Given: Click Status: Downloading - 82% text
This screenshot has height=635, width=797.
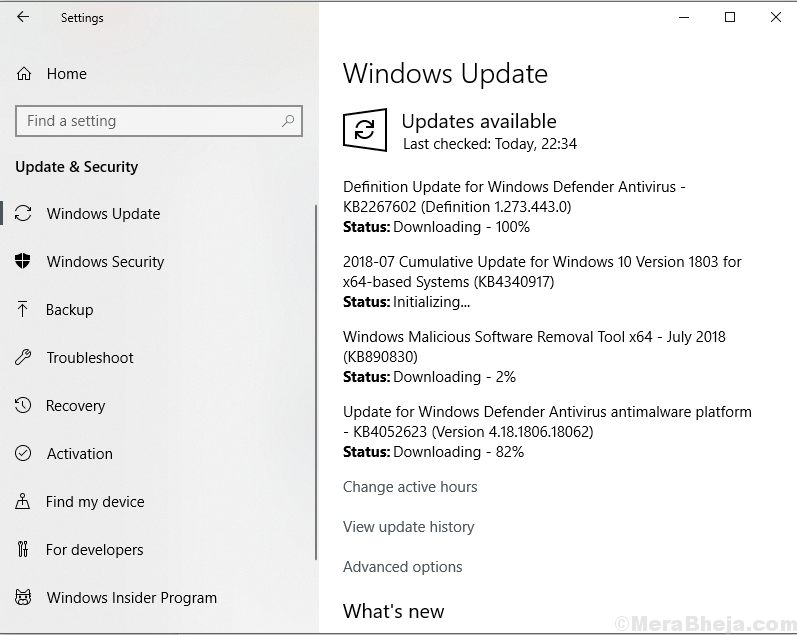Looking at the screenshot, I should tap(434, 452).
